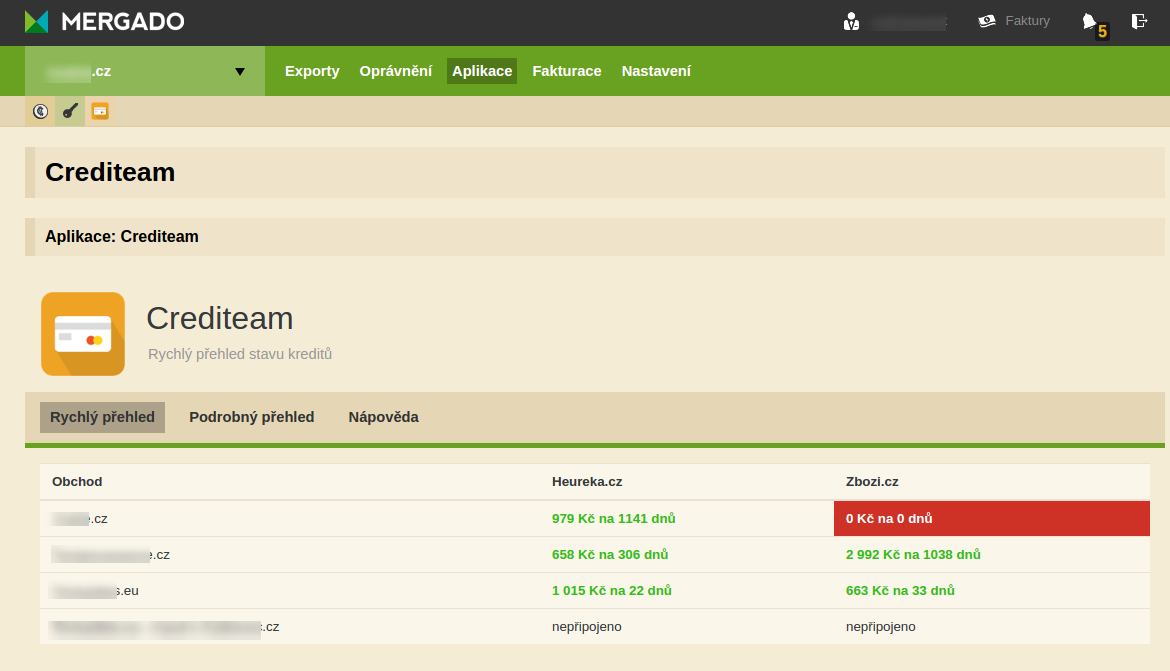Open the Nápověda tab

(x=384, y=417)
